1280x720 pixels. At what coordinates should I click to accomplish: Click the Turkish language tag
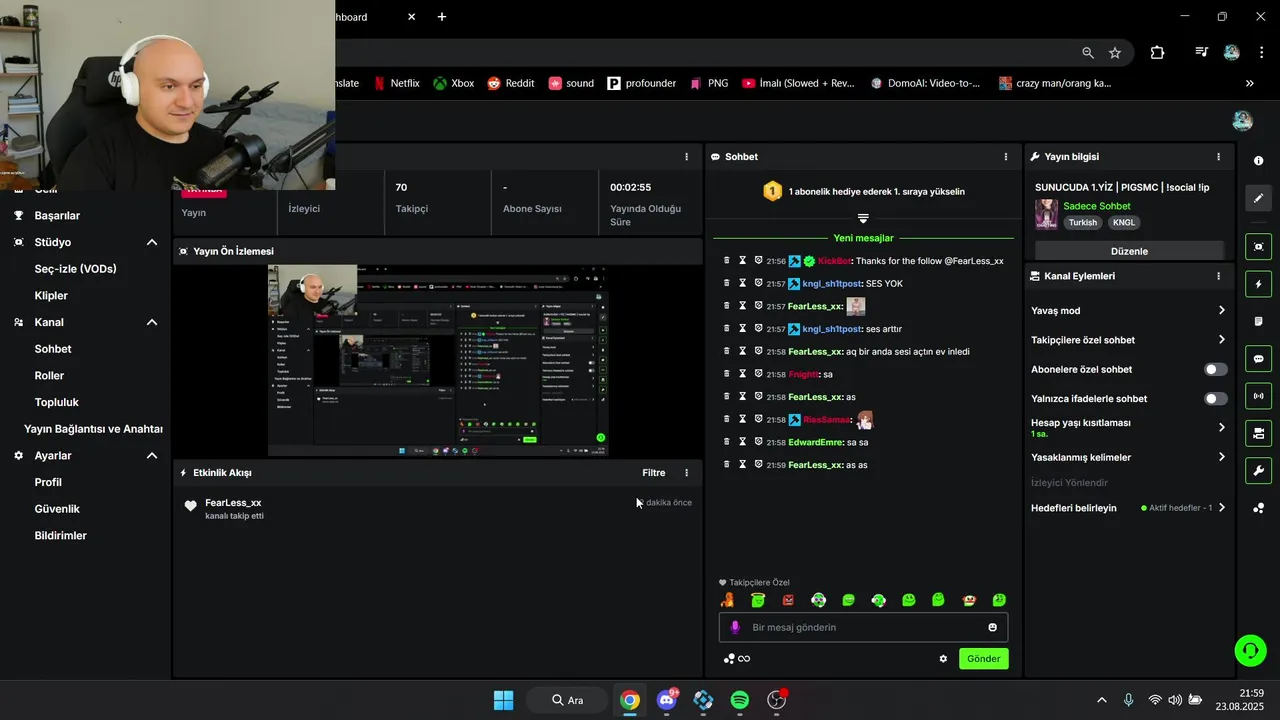1083,223
